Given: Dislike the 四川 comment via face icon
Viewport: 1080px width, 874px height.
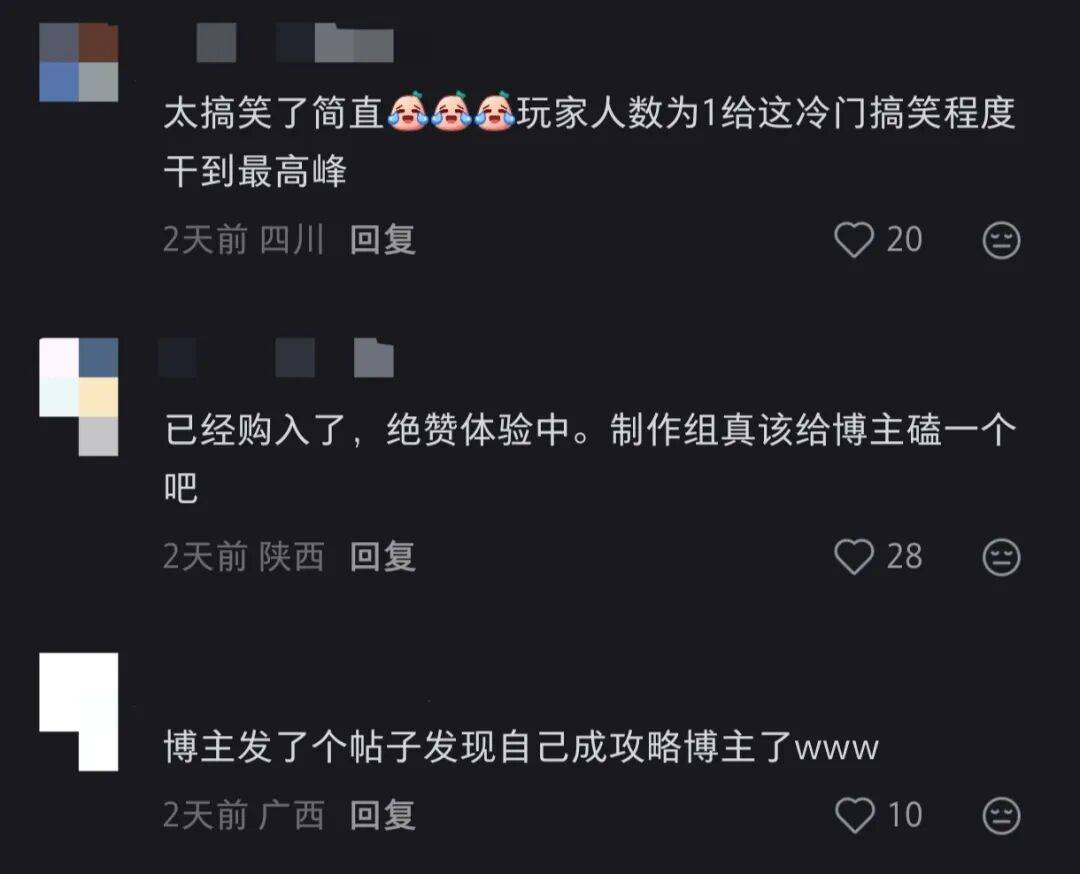Looking at the screenshot, I should 1001,240.
